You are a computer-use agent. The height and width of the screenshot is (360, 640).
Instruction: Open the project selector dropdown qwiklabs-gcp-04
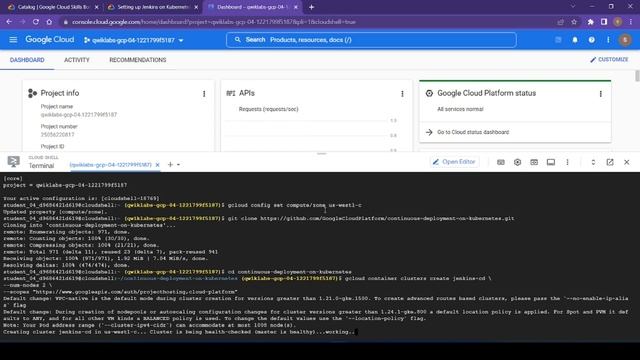(x=134, y=40)
